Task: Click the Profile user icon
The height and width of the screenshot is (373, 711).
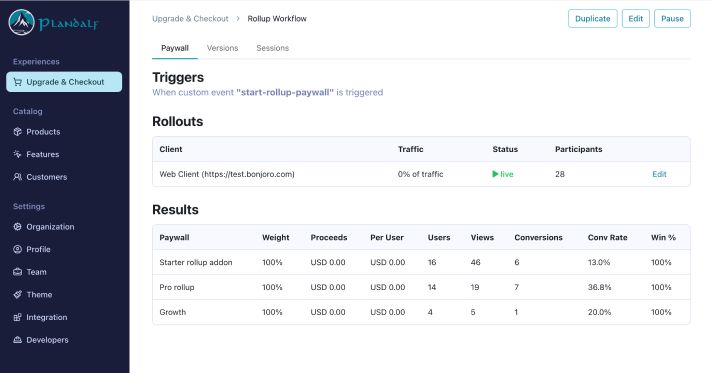Action: coord(18,249)
